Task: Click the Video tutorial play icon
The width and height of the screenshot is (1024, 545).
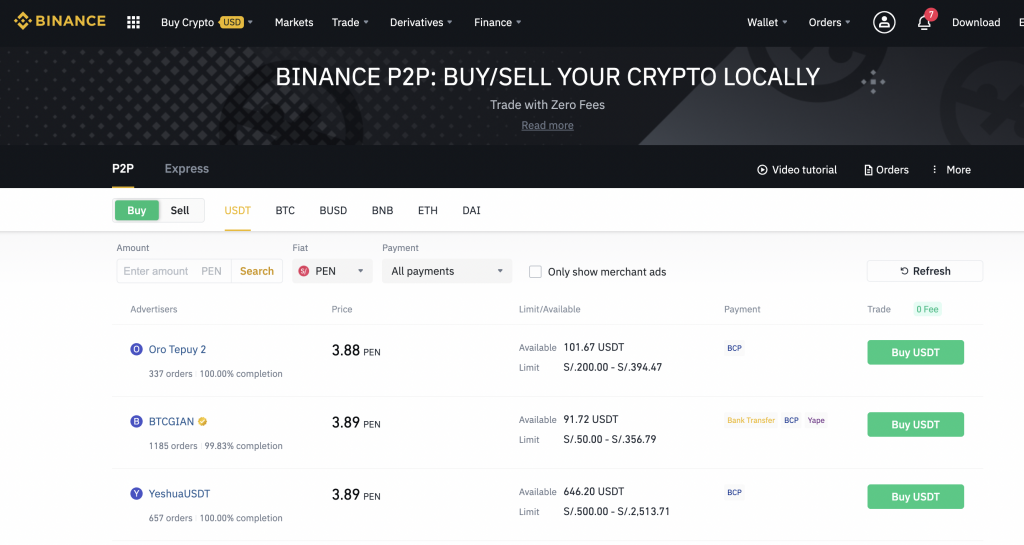Action: pyautogui.click(x=762, y=170)
